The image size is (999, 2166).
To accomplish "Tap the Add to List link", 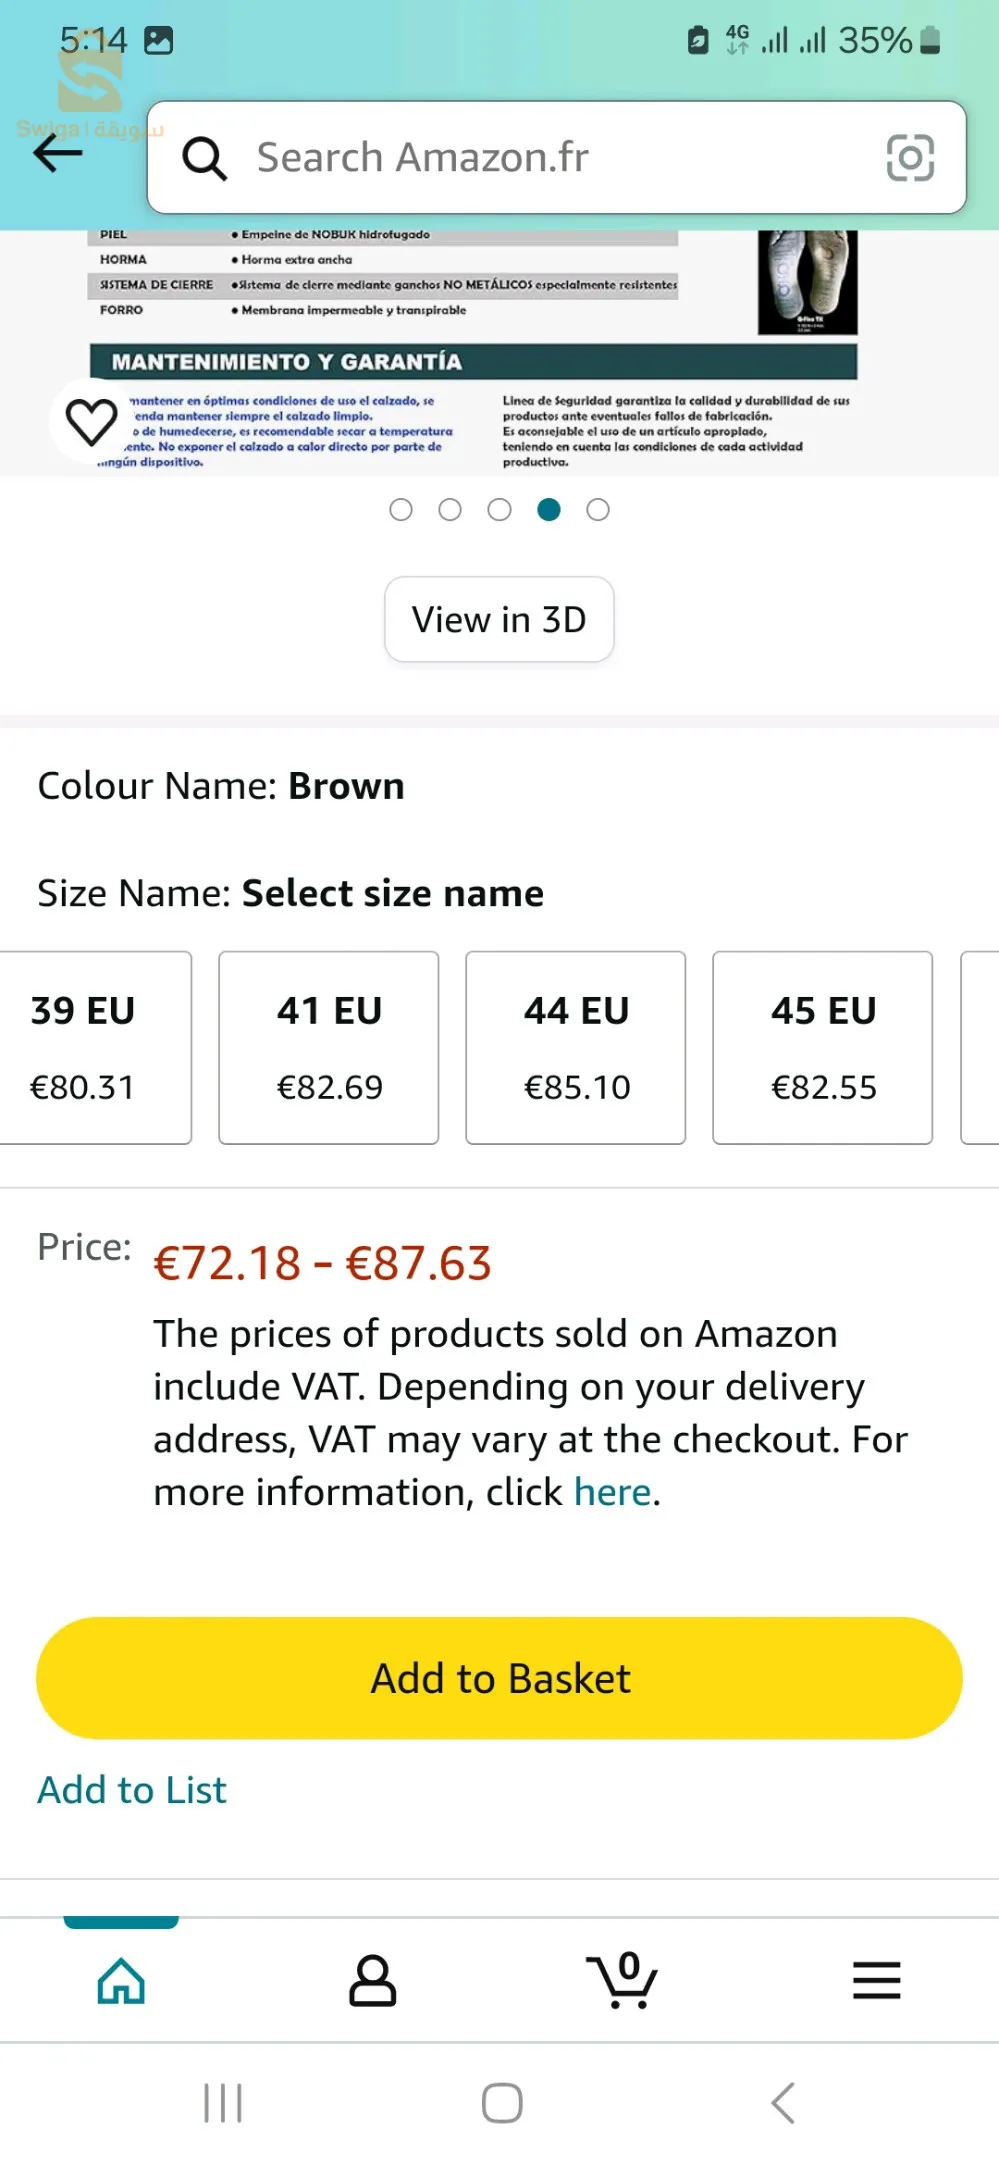I will pos(132,1790).
